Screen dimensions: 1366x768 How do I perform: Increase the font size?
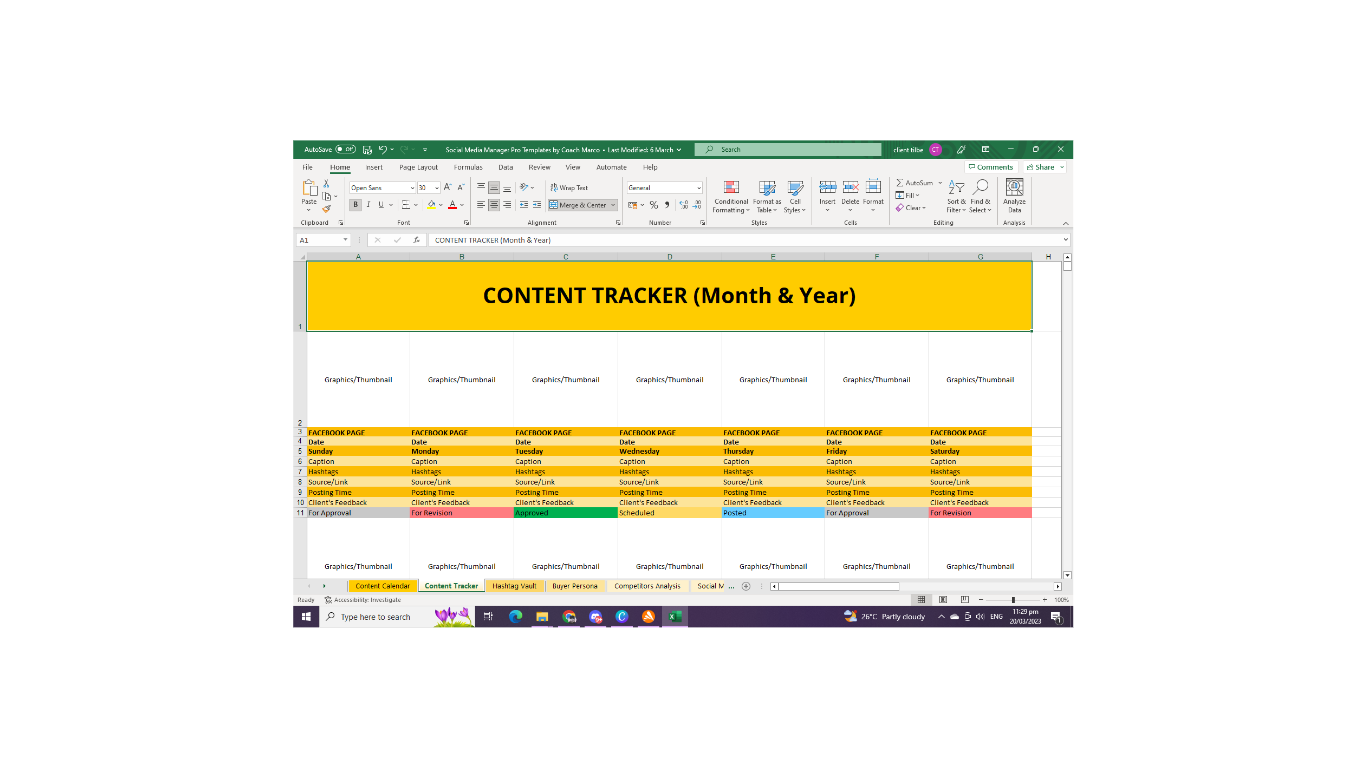[448, 187]
